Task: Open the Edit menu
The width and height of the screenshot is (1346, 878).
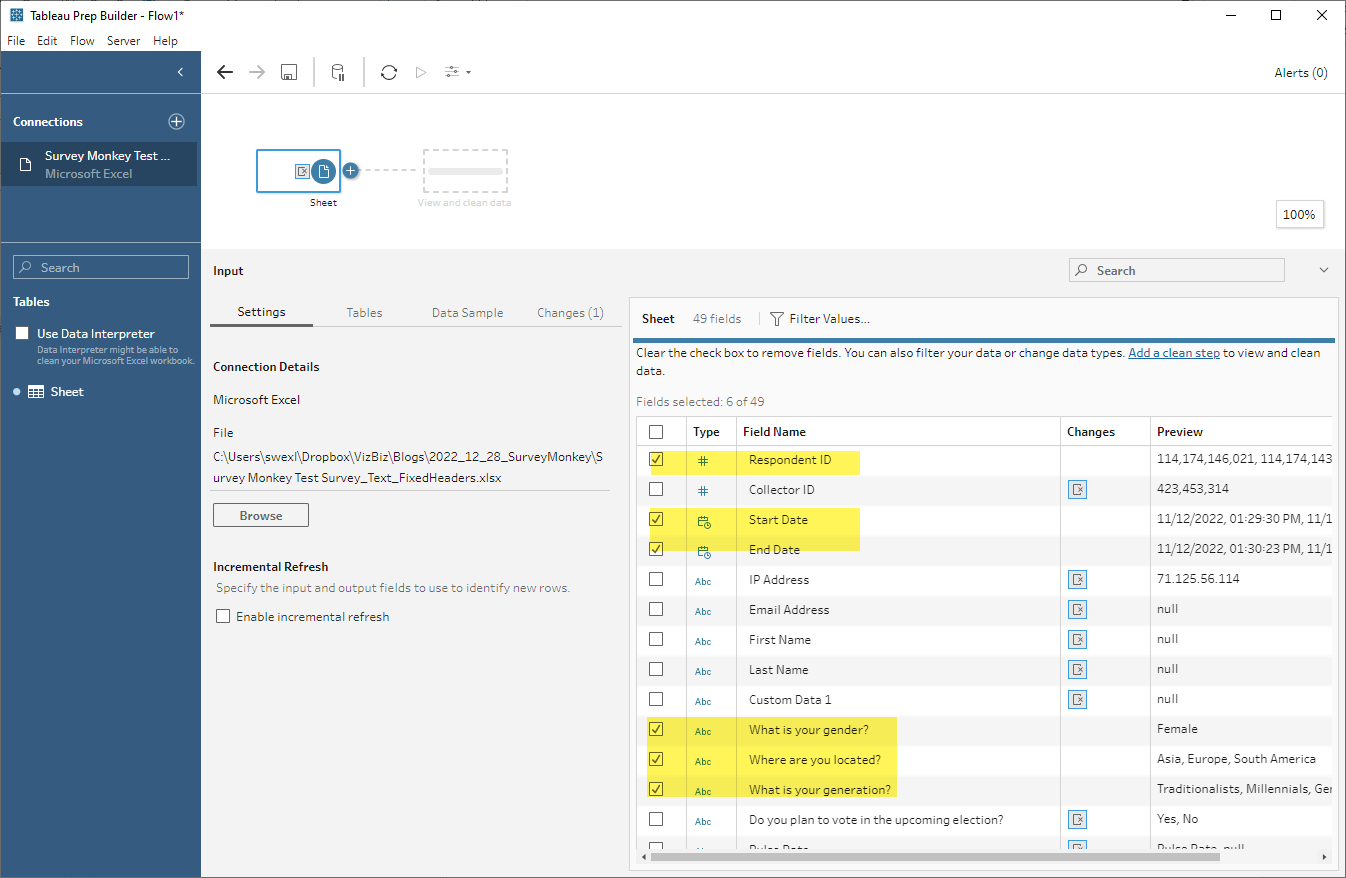Action: pyautogui.click(x=47, y=41)
